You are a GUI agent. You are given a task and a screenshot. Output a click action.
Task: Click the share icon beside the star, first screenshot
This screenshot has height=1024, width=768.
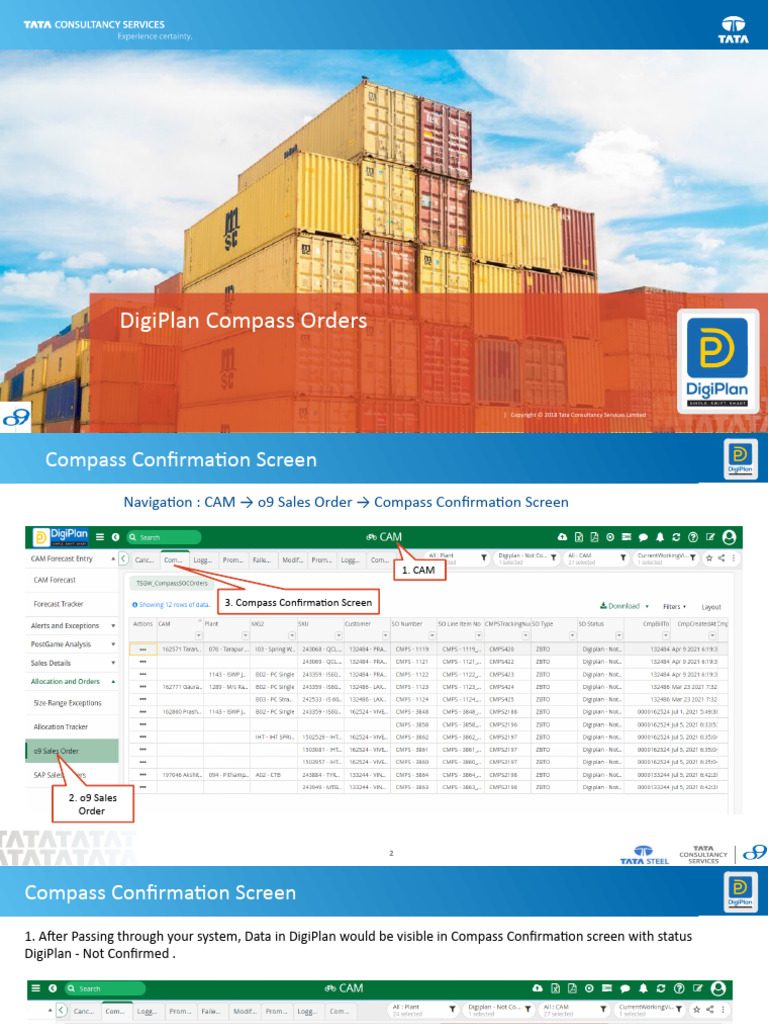tap(722, 558)
